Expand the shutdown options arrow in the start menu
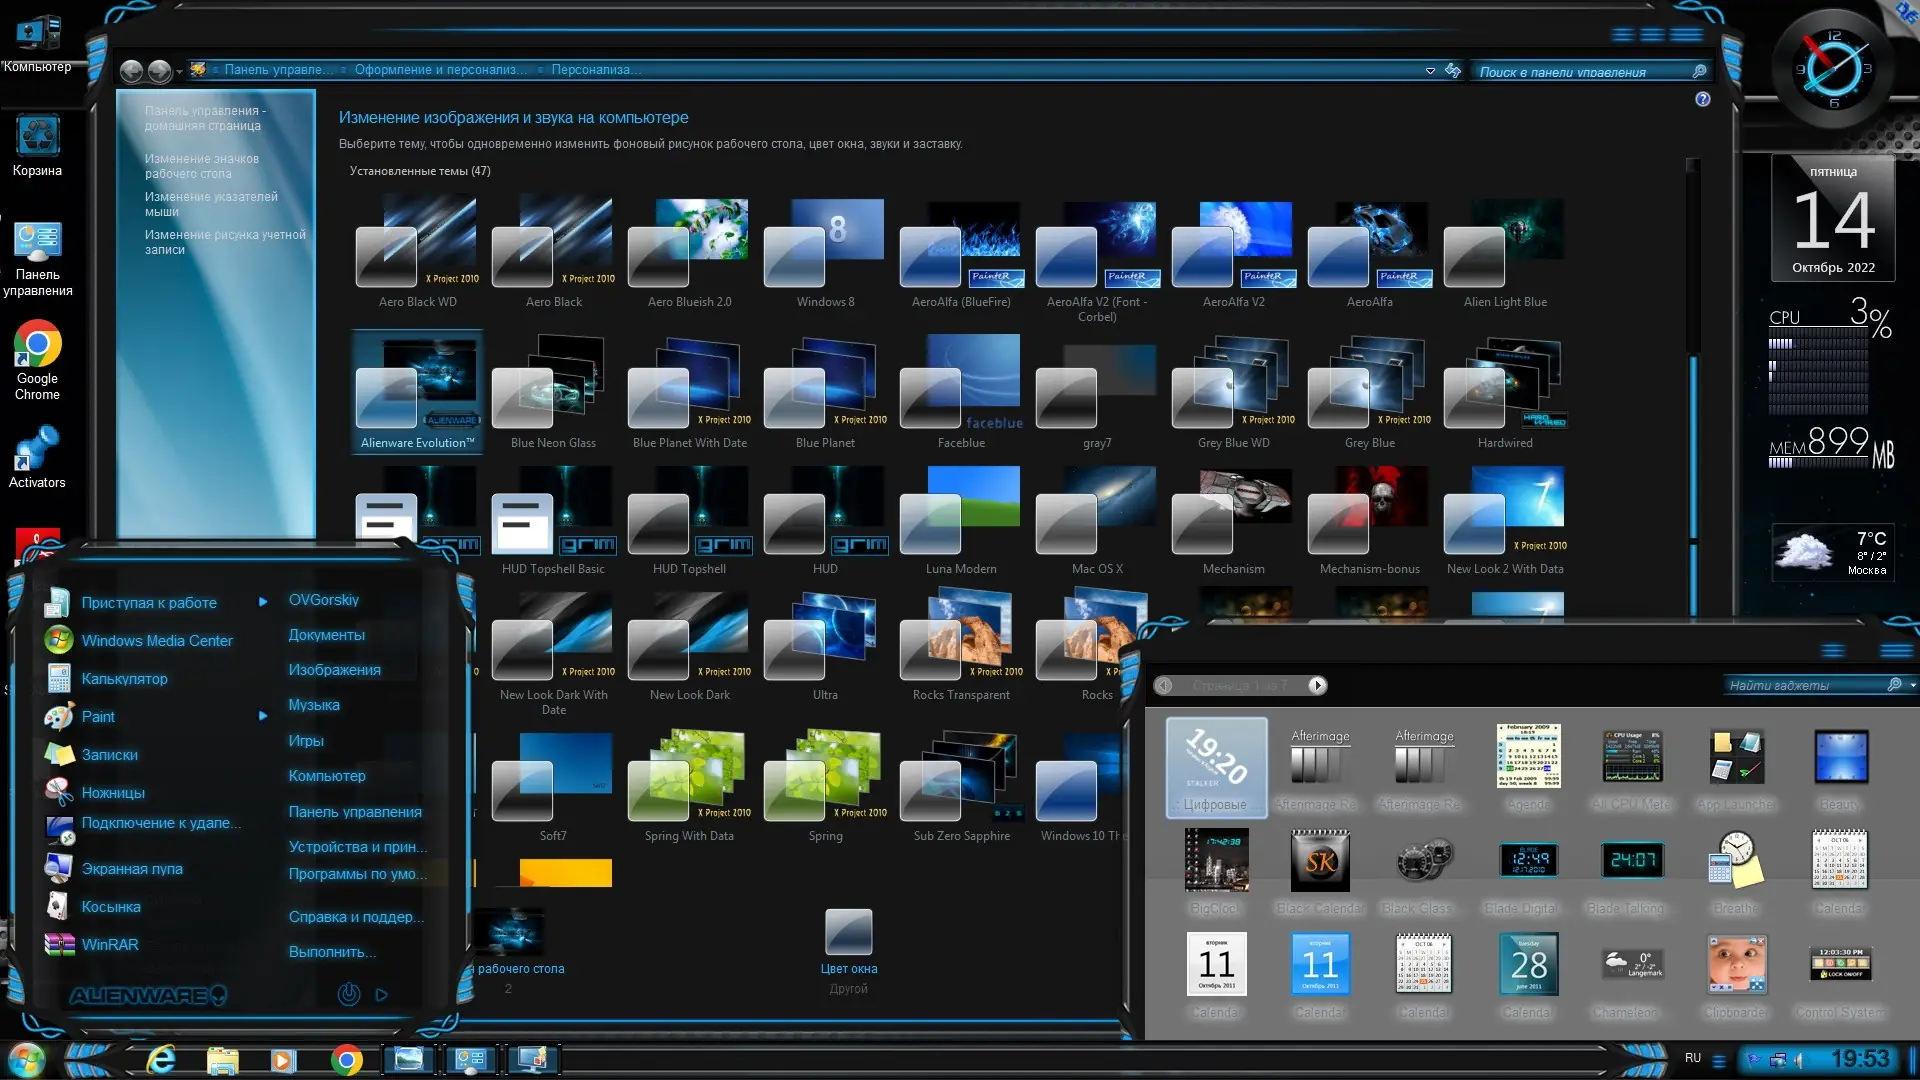 coord(381,994)
